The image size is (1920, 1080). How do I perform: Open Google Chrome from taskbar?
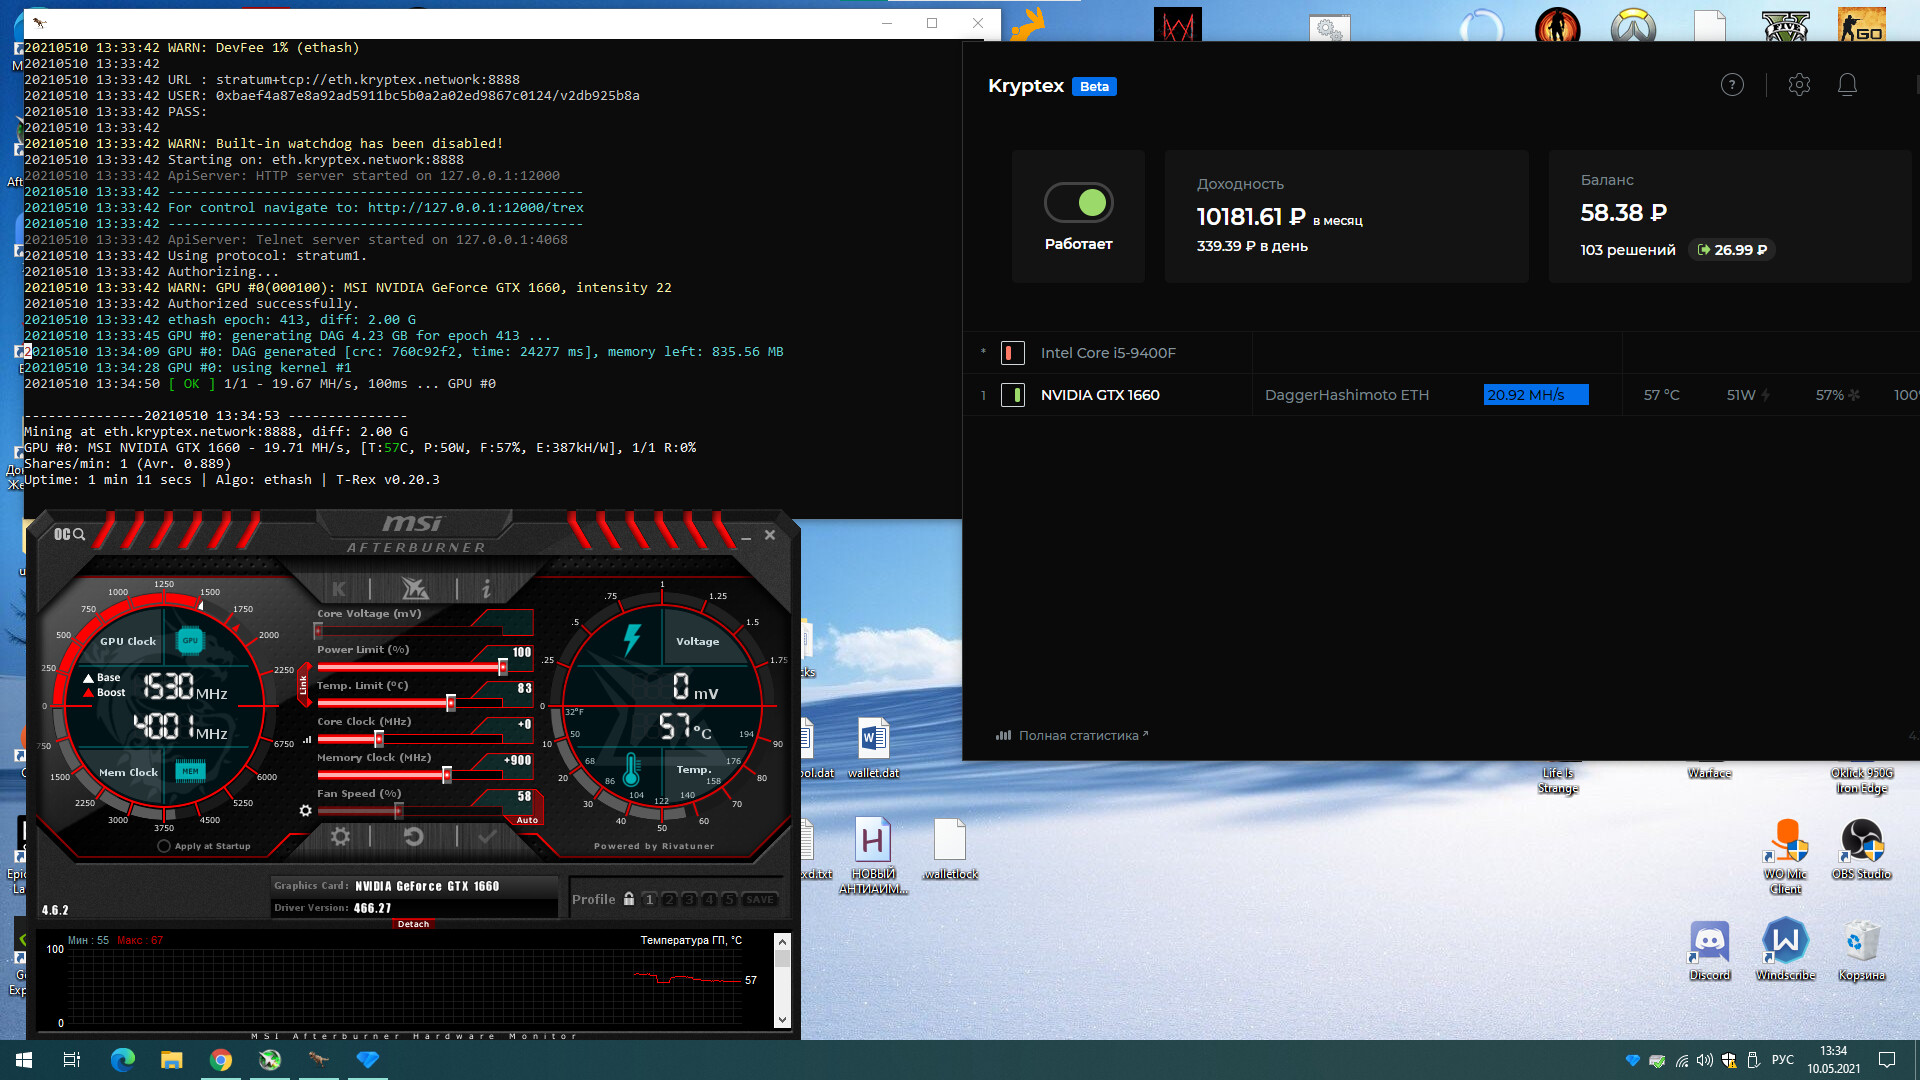[x=221, y=1060]
